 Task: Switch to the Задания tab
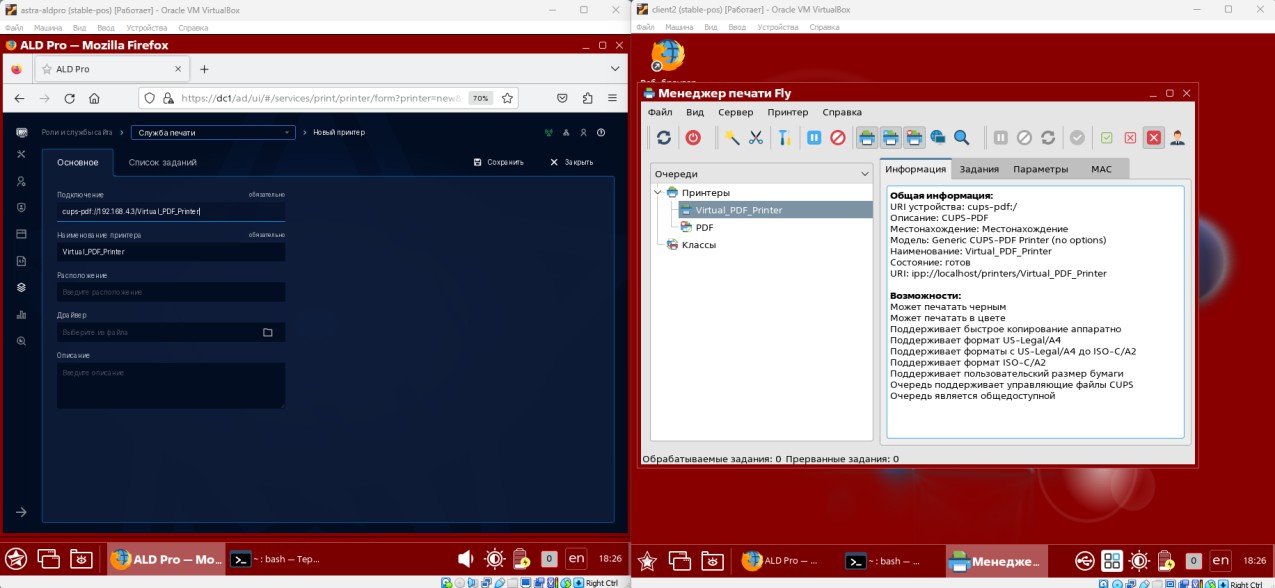click(x=979, y=169)
